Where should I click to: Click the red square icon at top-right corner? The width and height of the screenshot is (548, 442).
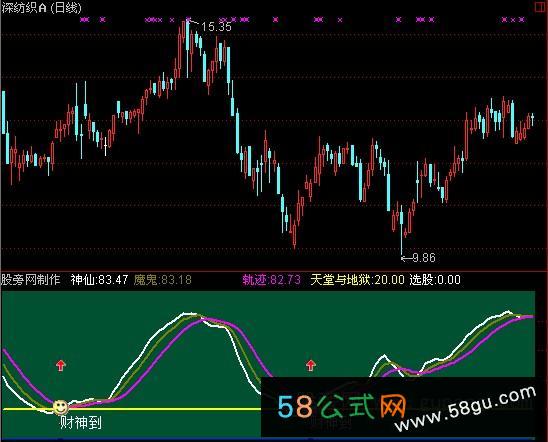coord(541,7)
